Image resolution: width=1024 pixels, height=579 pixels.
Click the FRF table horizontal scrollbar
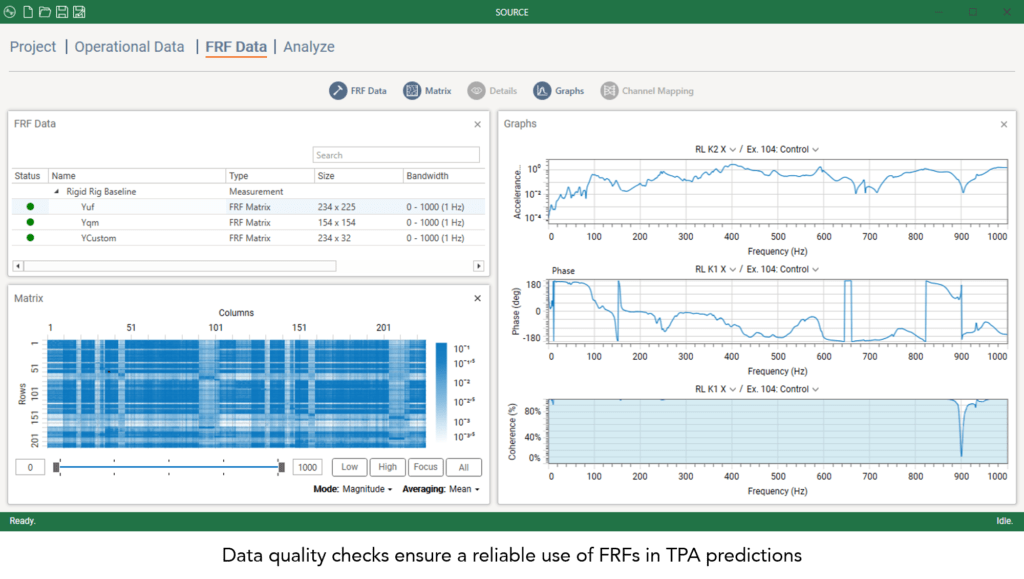(x=180, y=266)
